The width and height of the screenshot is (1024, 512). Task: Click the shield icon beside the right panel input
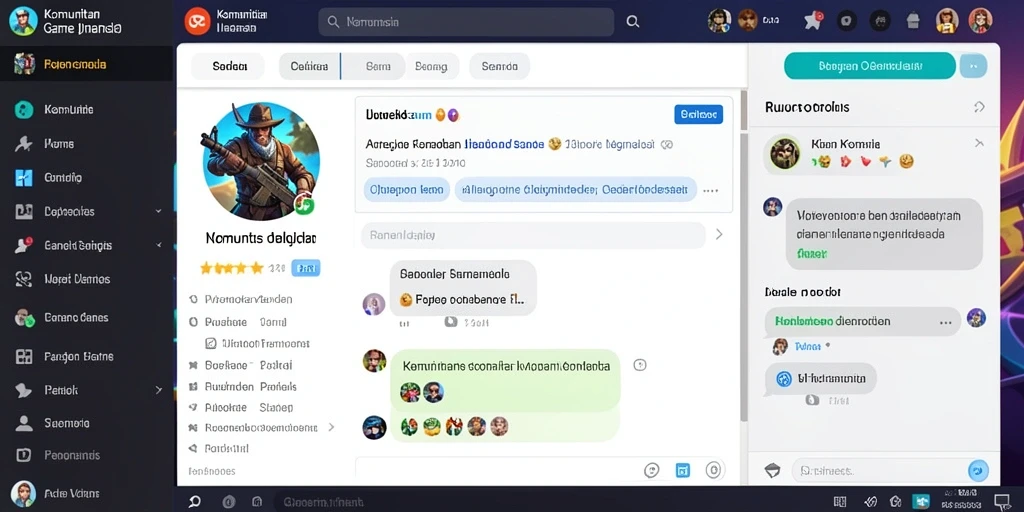773,470
